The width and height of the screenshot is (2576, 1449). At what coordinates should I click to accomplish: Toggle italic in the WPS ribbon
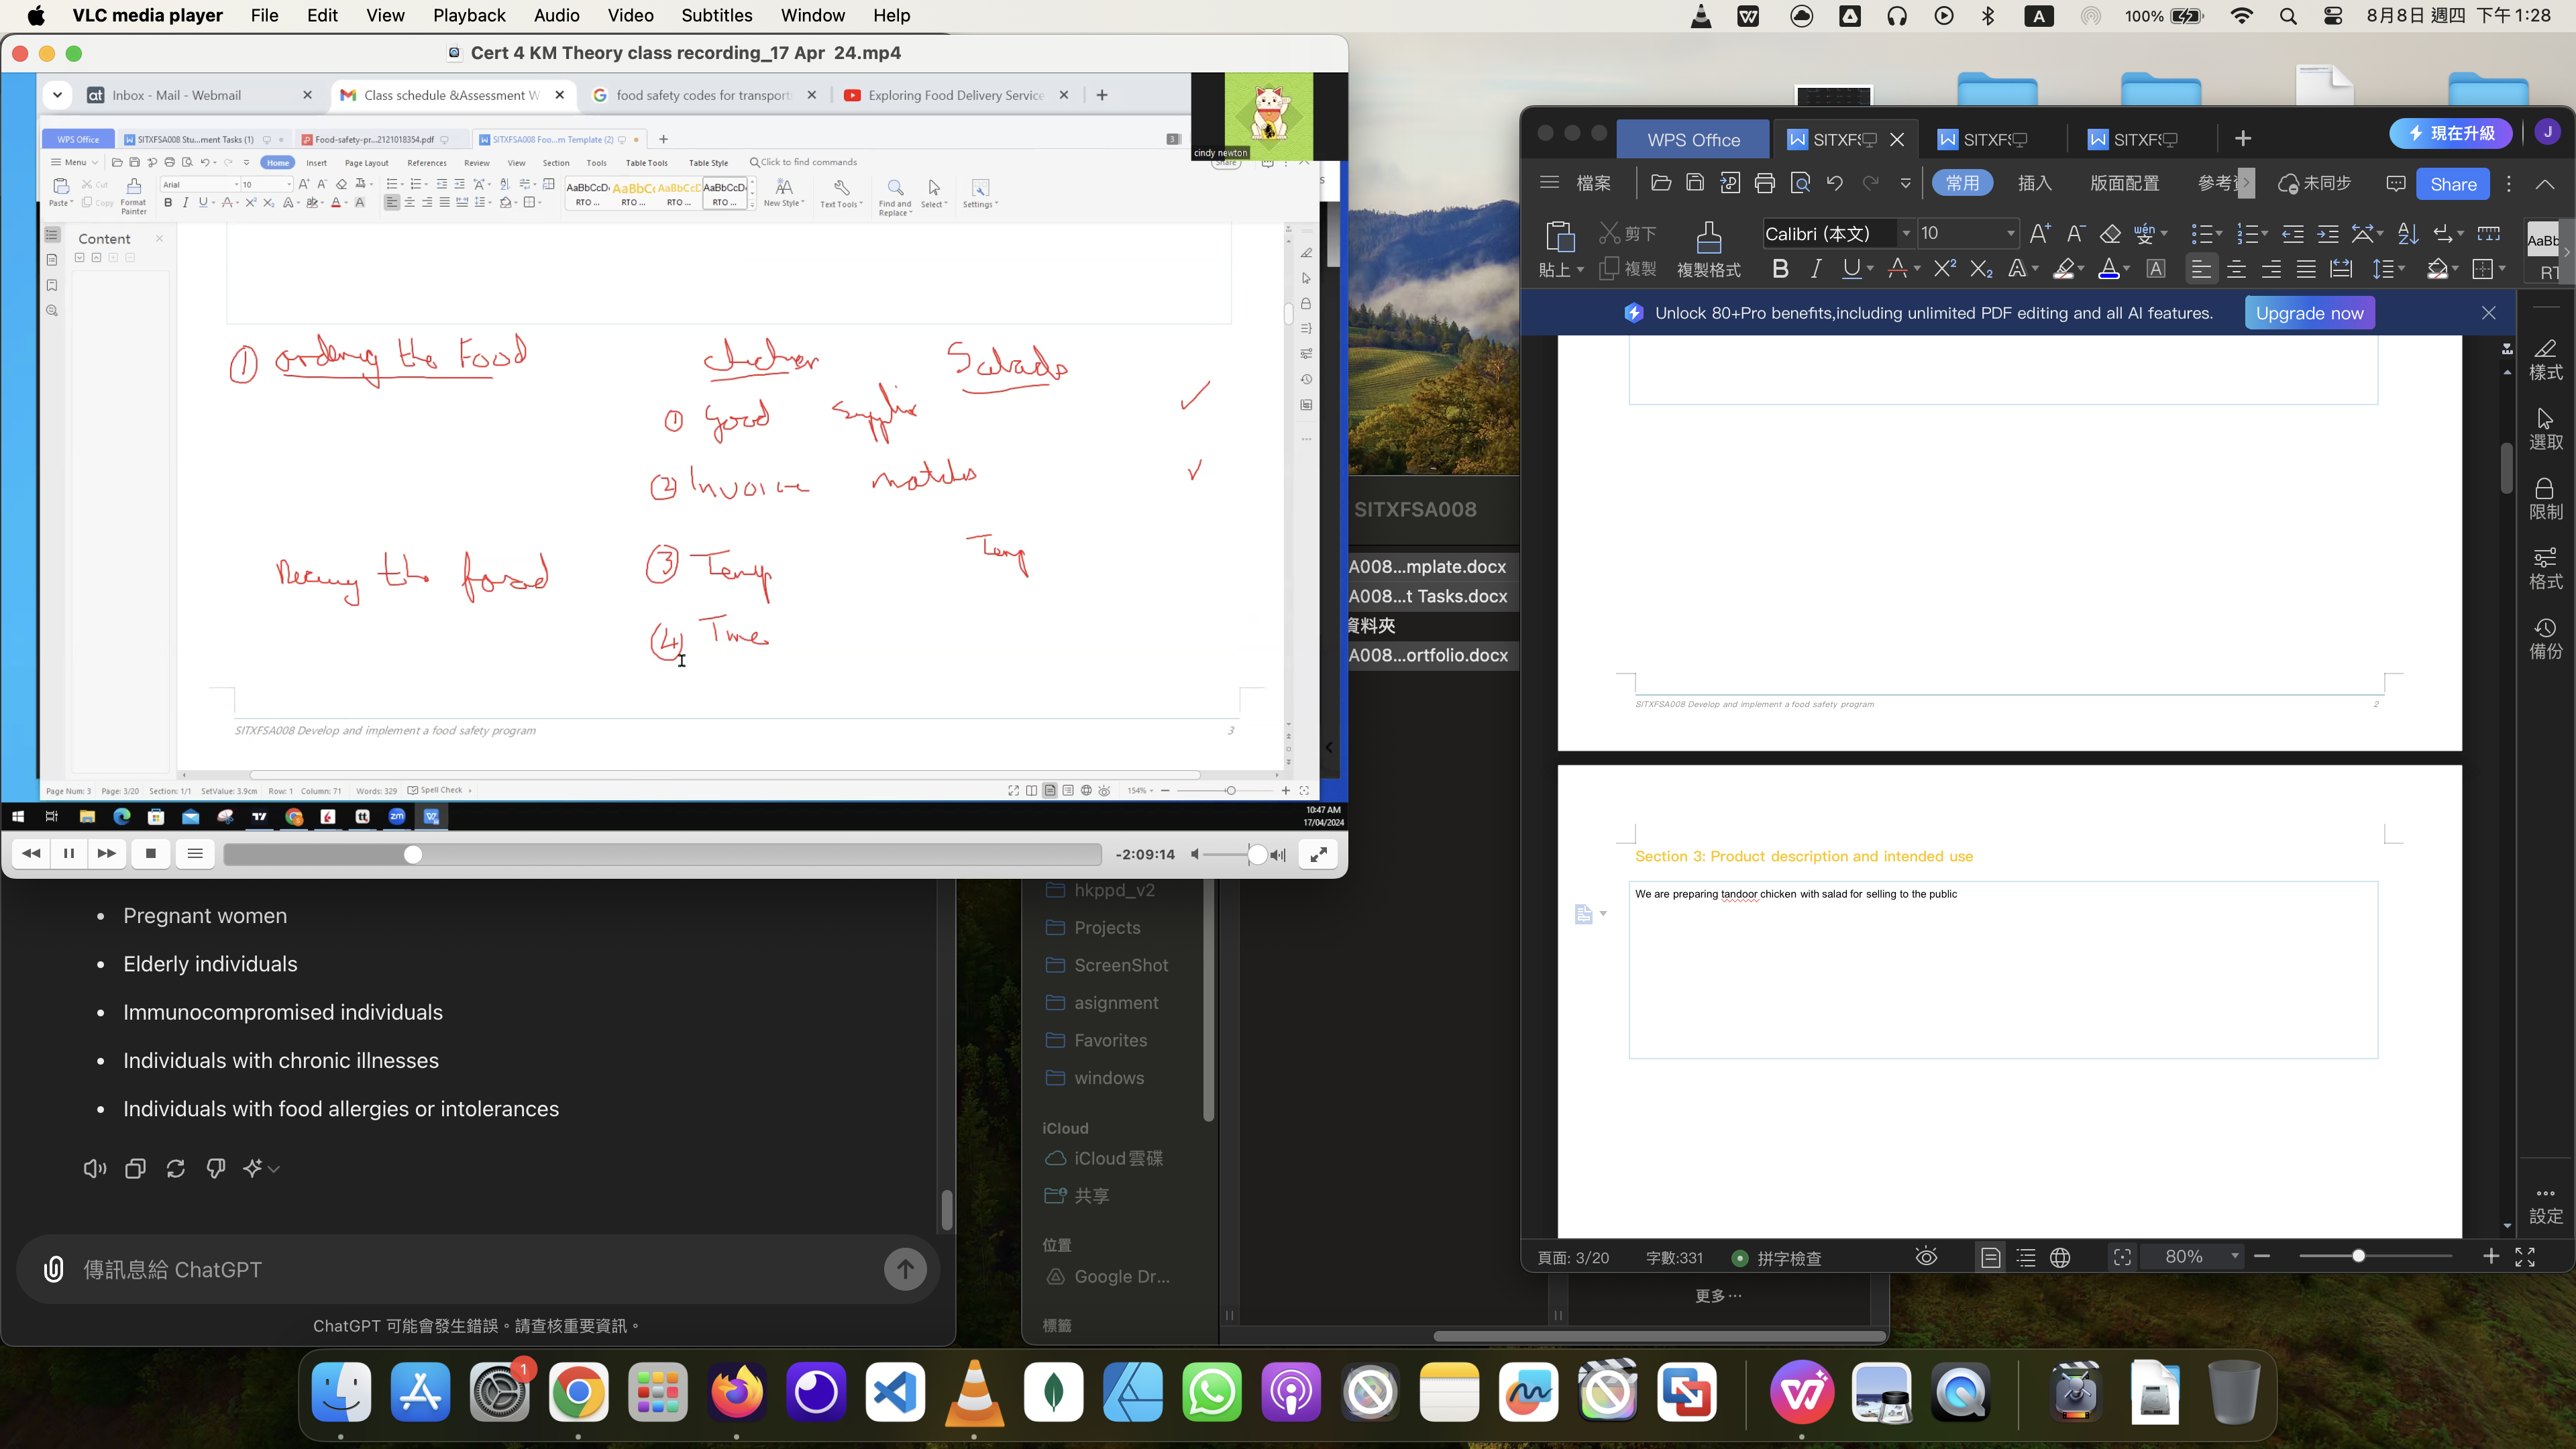[x=1816, y=268]
